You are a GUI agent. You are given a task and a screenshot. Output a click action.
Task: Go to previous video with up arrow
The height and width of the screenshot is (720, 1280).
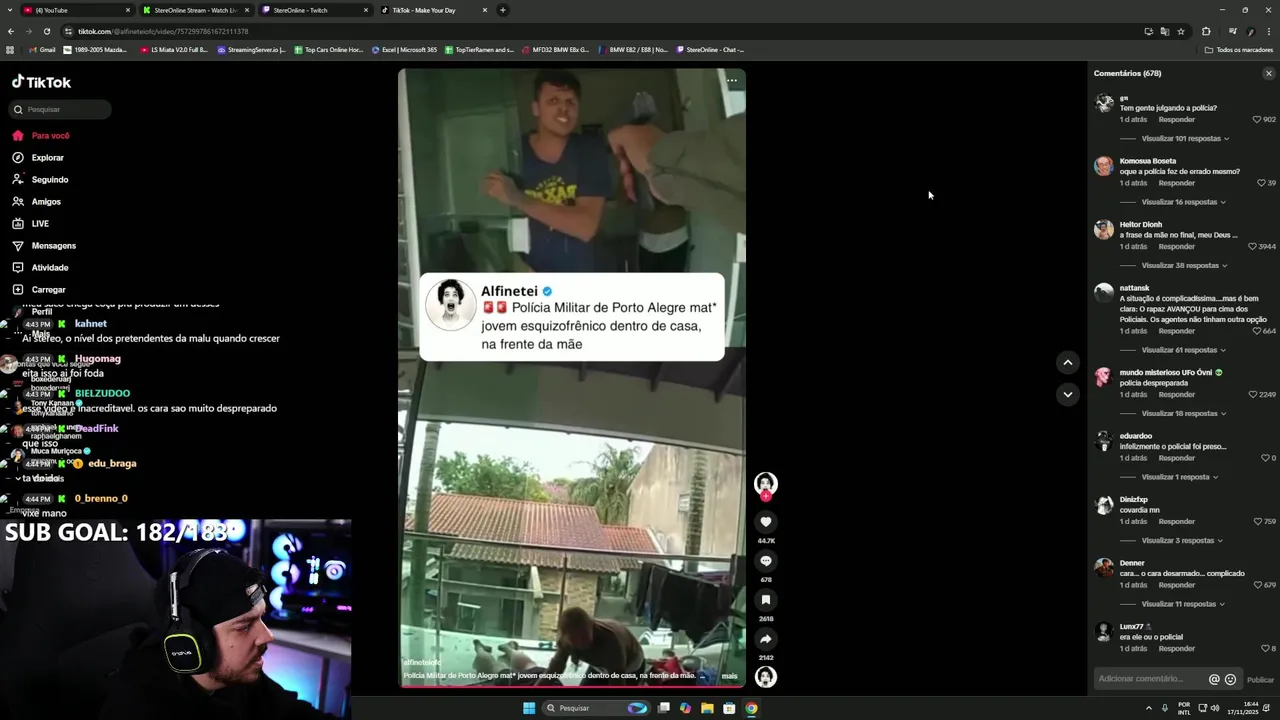1068,362
